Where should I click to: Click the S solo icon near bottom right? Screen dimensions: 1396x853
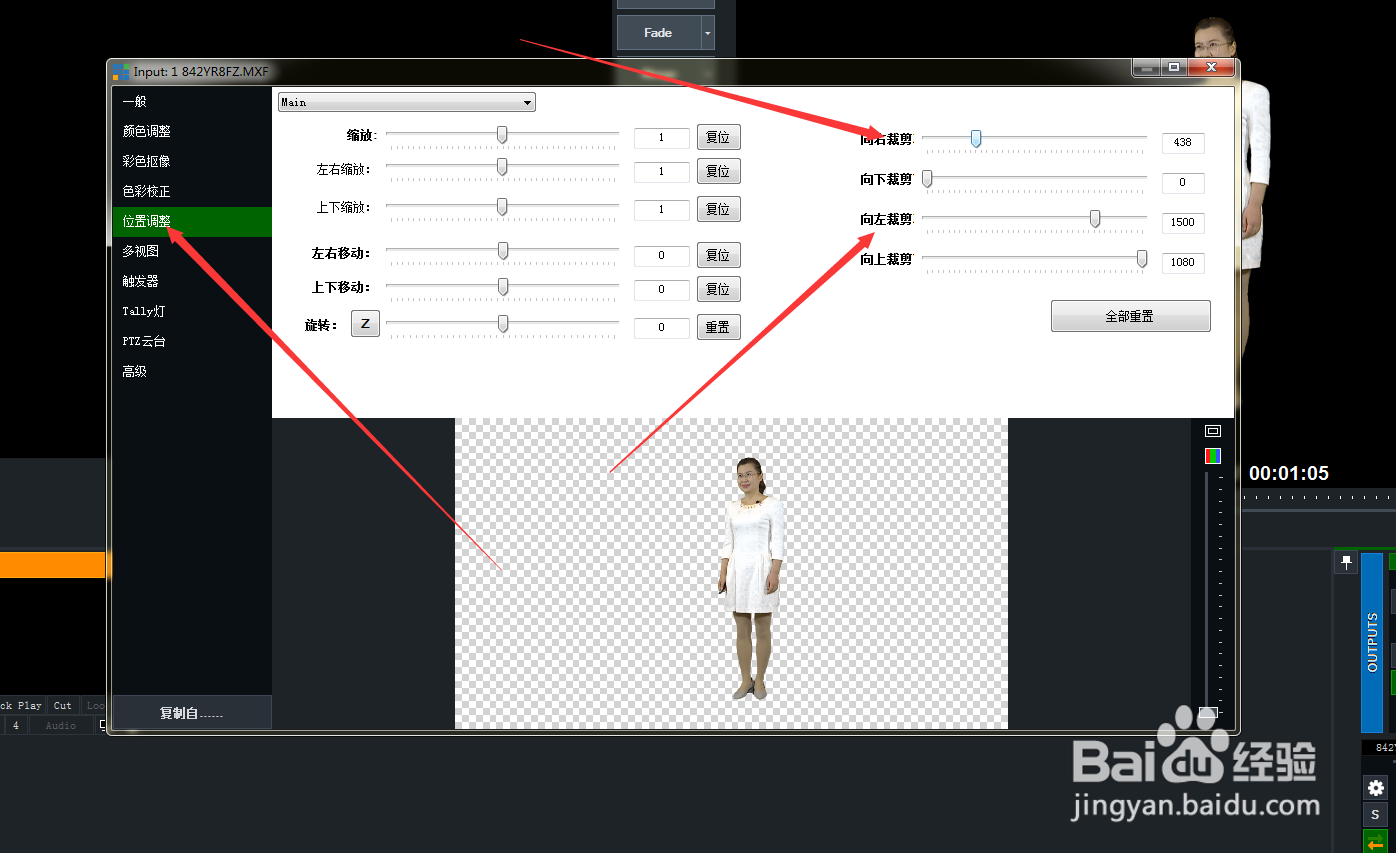click(1373, 814)
